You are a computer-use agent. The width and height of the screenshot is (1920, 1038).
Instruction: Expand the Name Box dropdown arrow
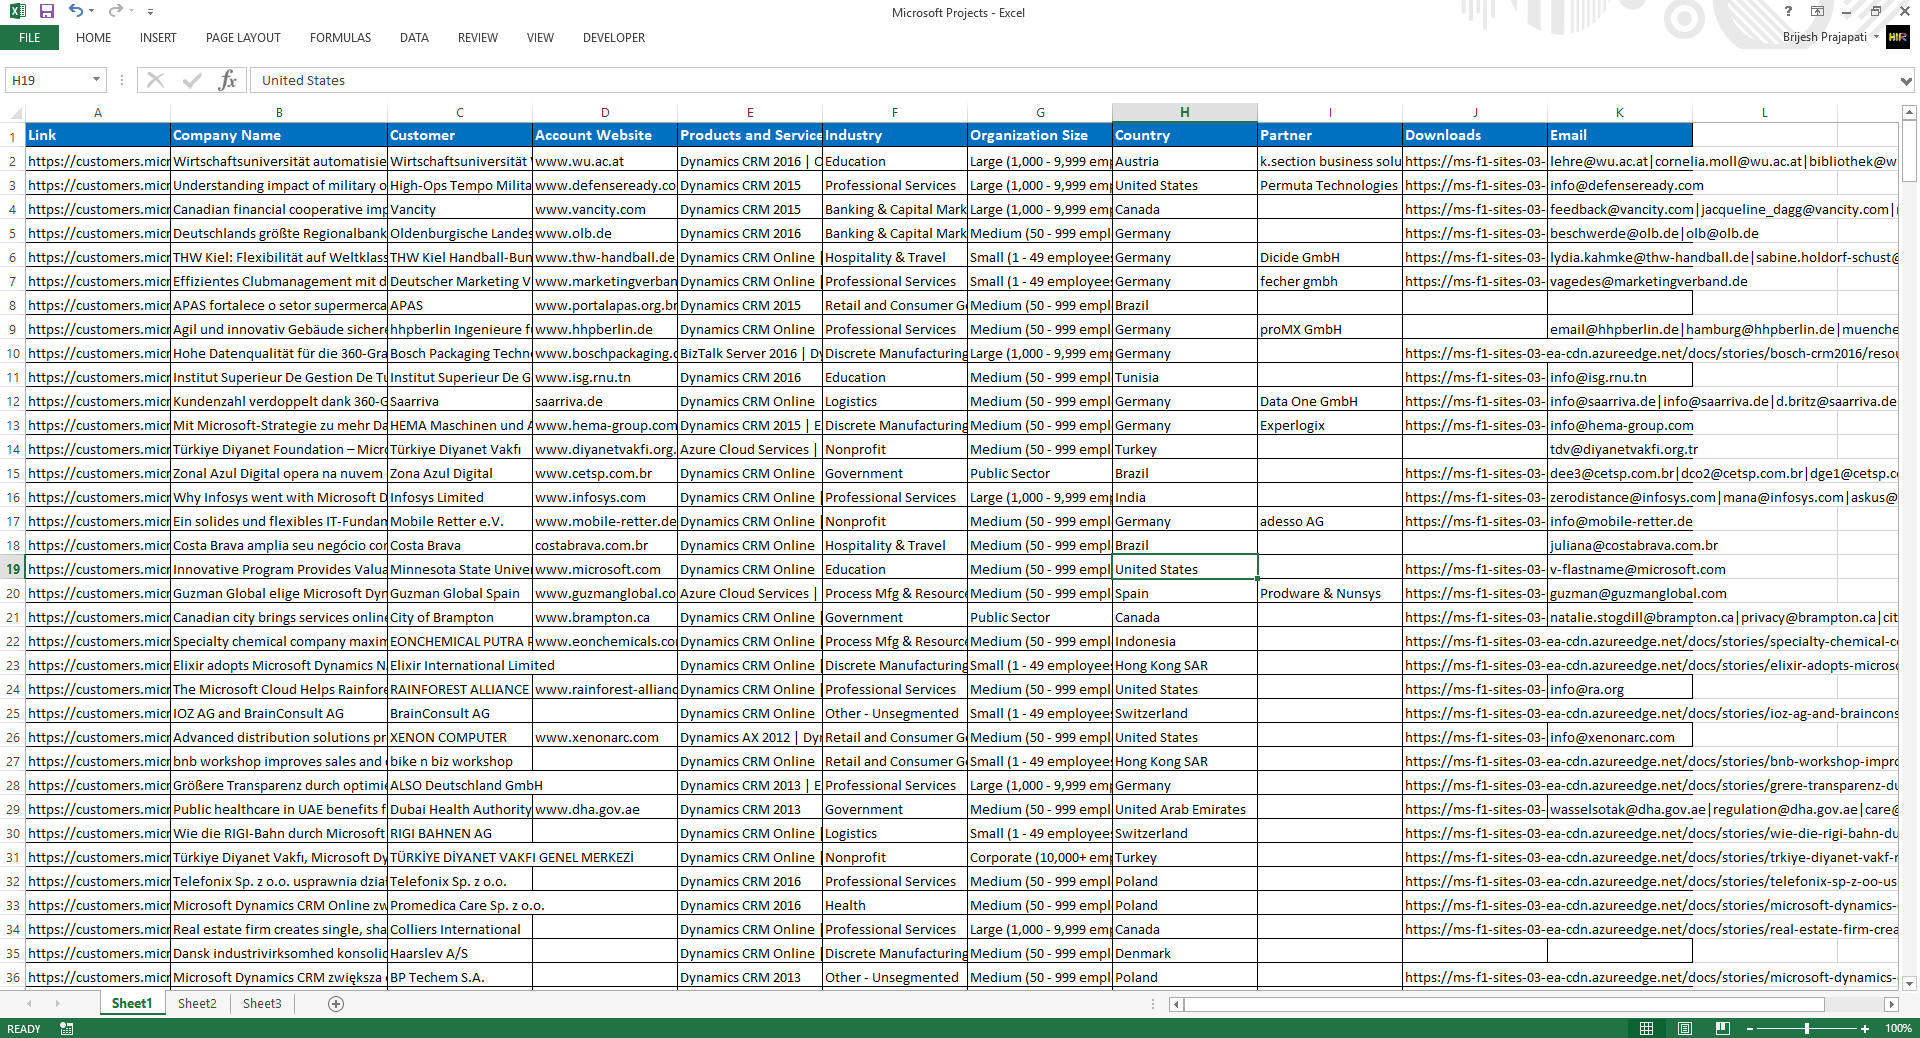[x=97, y=80]
